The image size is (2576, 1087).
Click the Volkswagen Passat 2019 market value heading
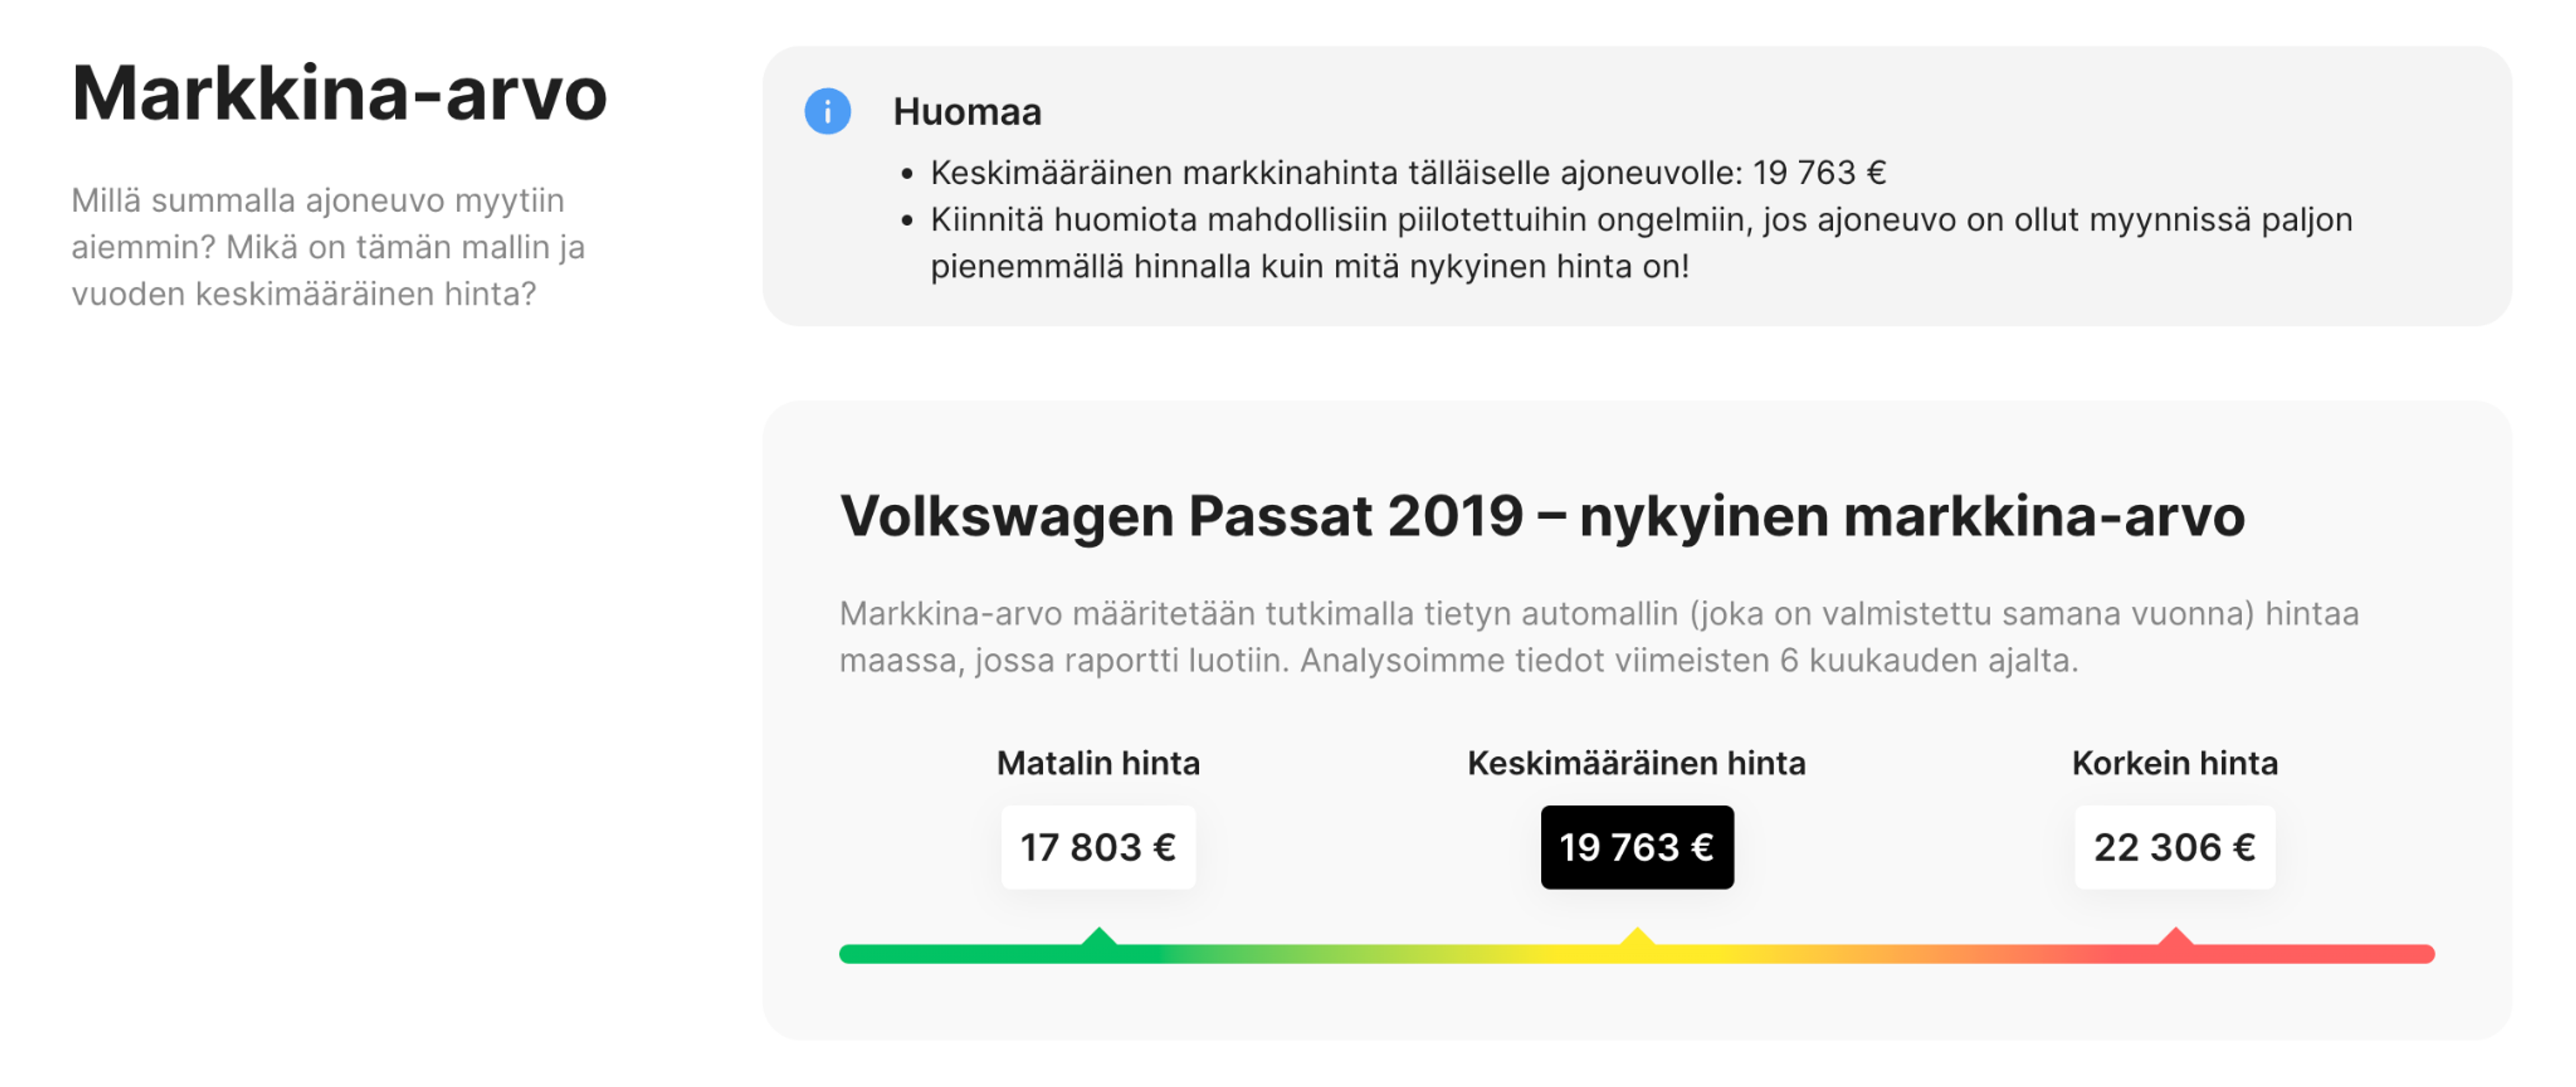click(x=1542, y=516)
